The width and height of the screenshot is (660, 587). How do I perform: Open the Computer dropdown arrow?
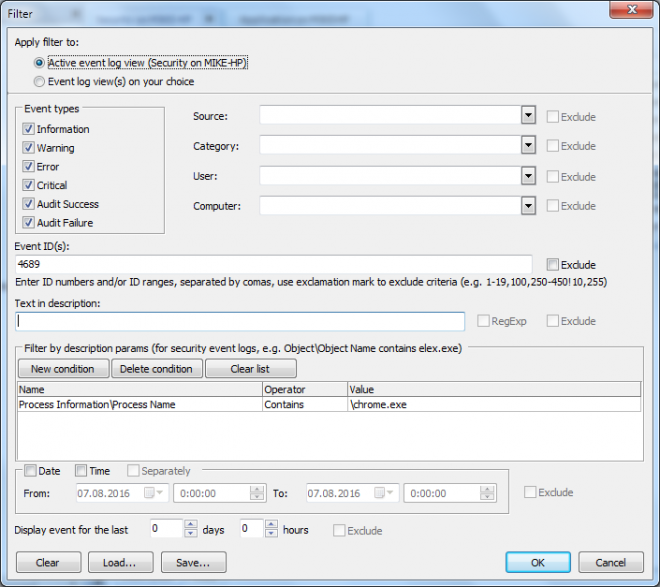pos(528,206)
